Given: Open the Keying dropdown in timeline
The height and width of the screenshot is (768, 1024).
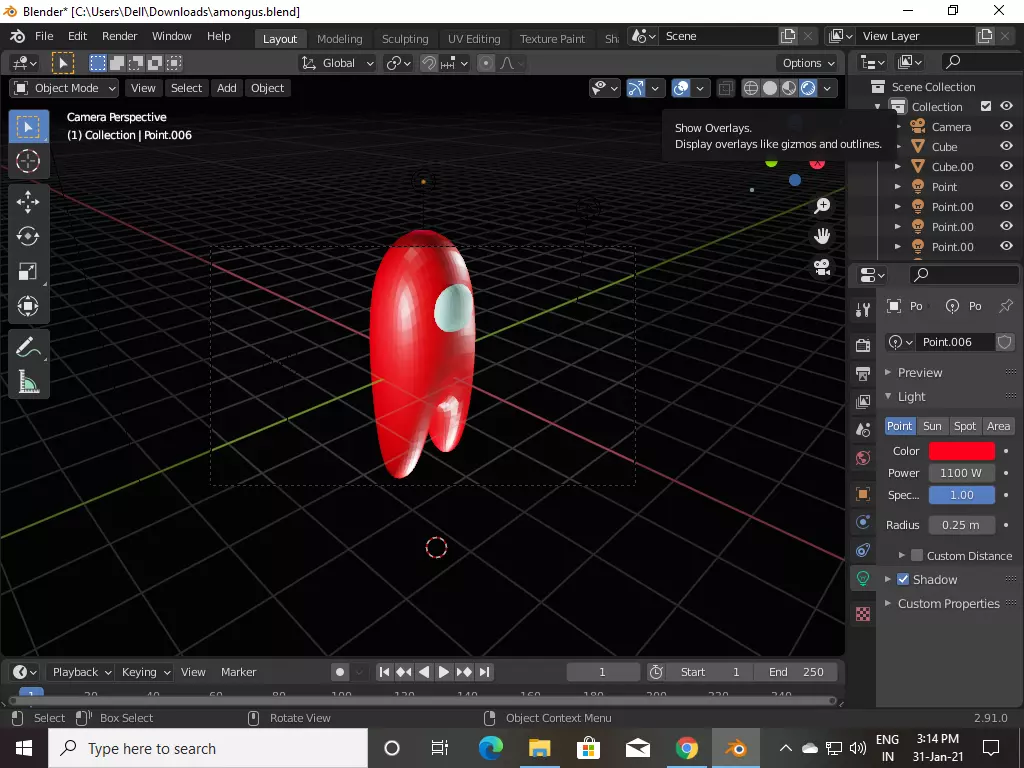Looking at the screenshot, I should point(146,672).
